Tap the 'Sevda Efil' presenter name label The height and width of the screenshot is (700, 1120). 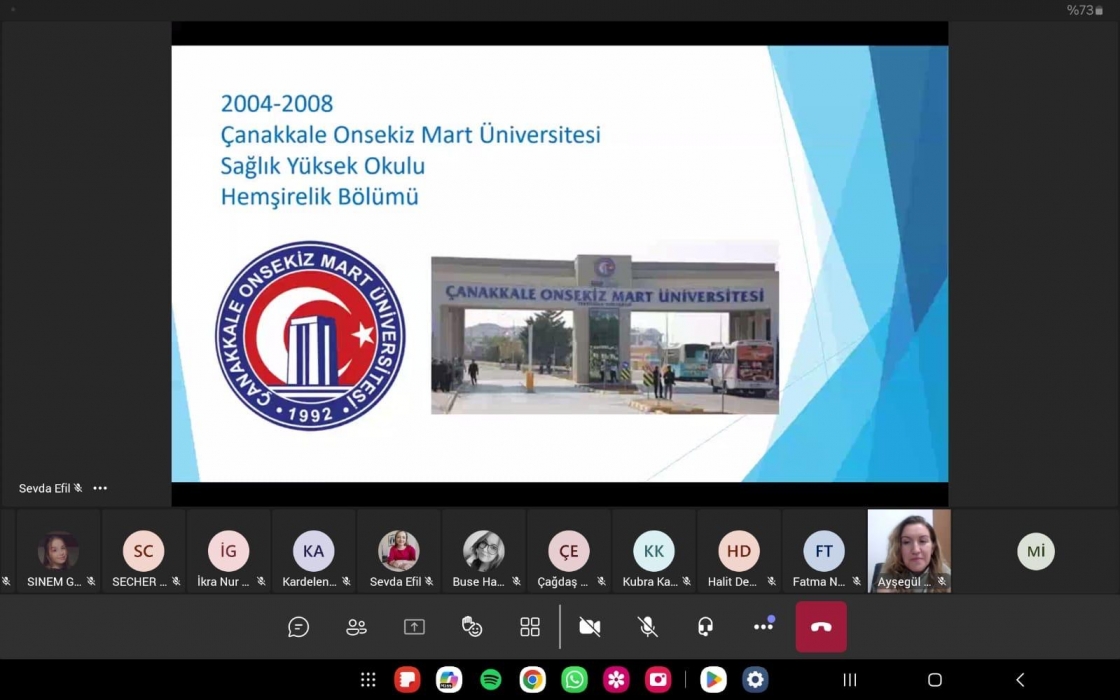click(x=44, y=489)
